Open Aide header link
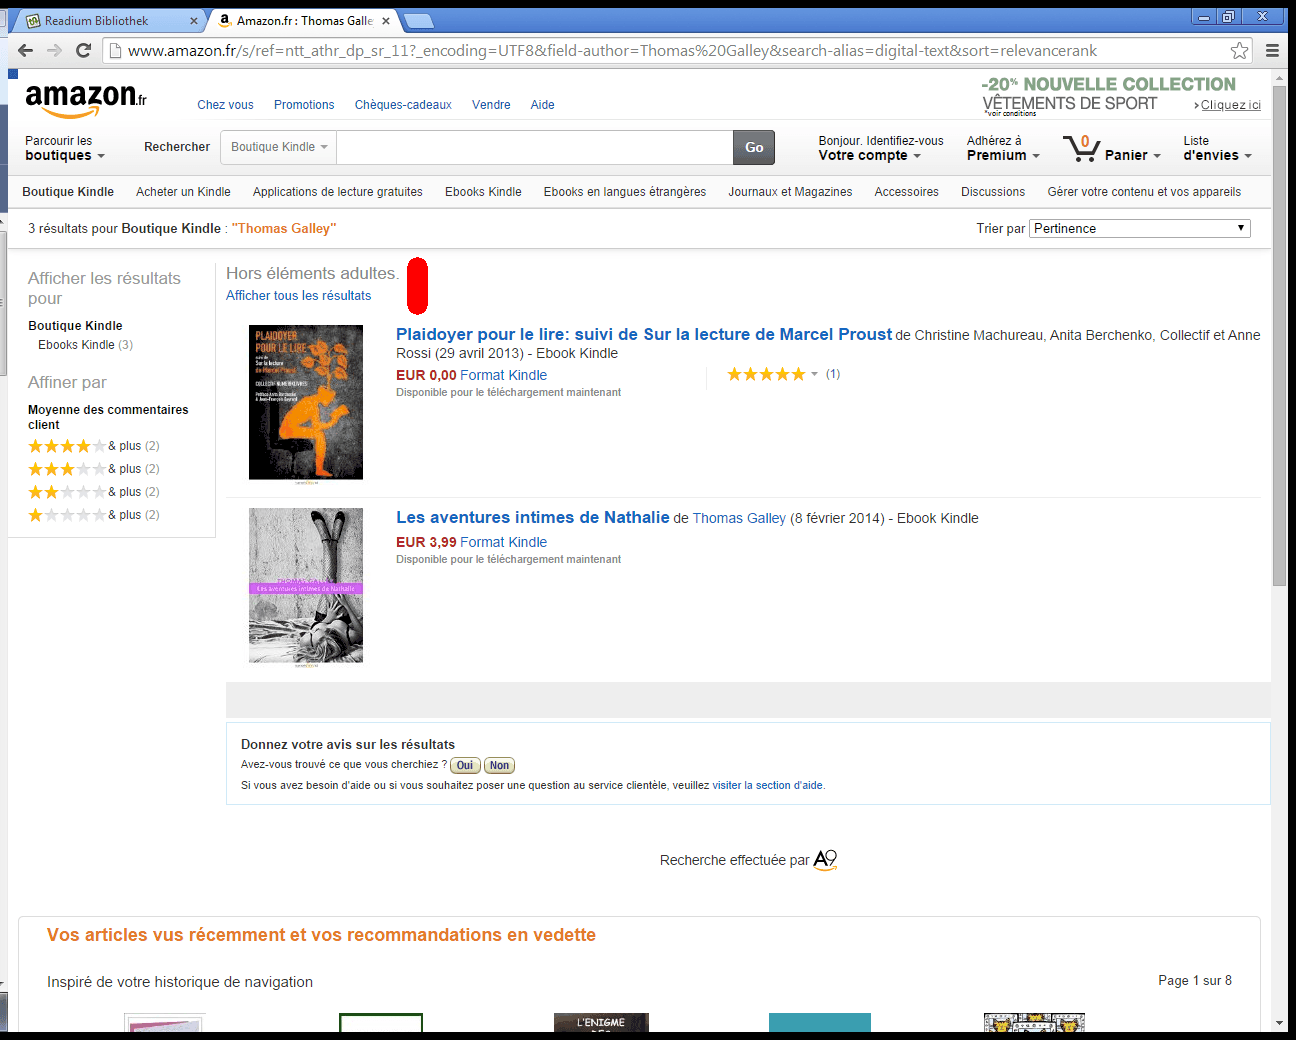Screen dimensions: 1296x1040 coord(542,105)
